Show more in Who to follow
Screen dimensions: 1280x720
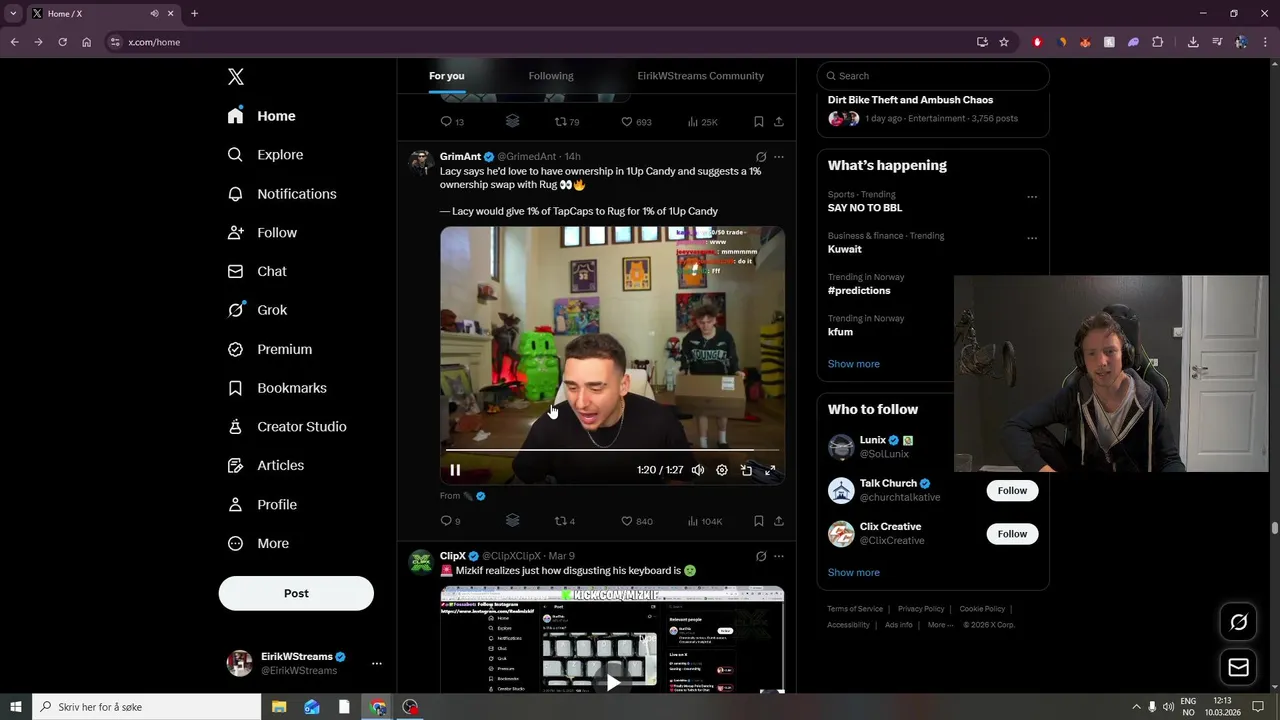pos(854,573)
